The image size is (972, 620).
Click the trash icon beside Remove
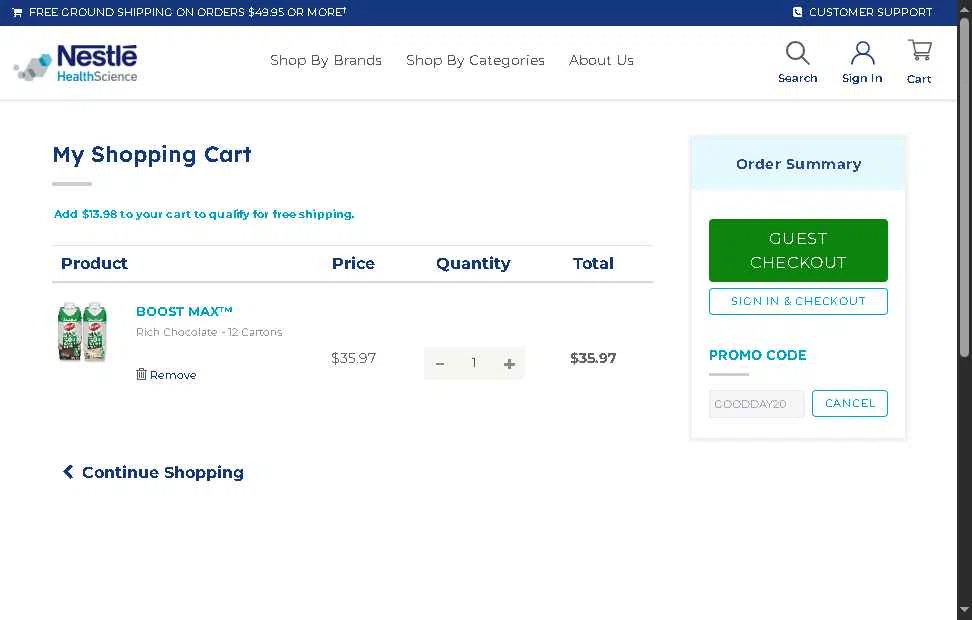pos(141,374)
